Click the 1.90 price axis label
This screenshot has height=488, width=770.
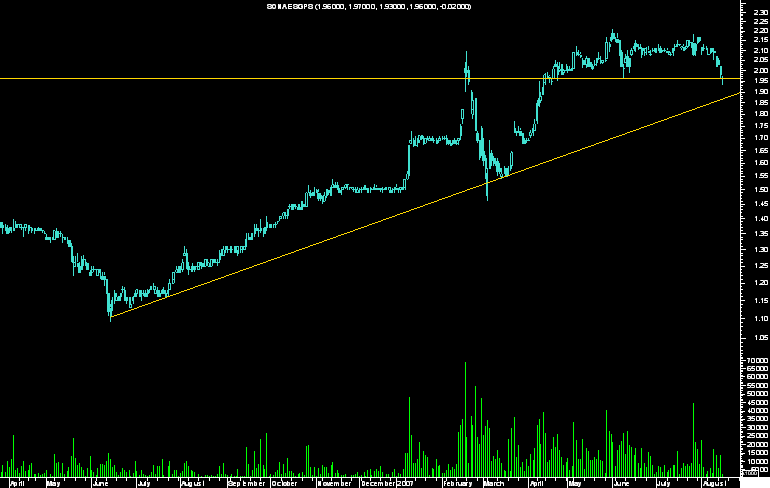[760, 92]
